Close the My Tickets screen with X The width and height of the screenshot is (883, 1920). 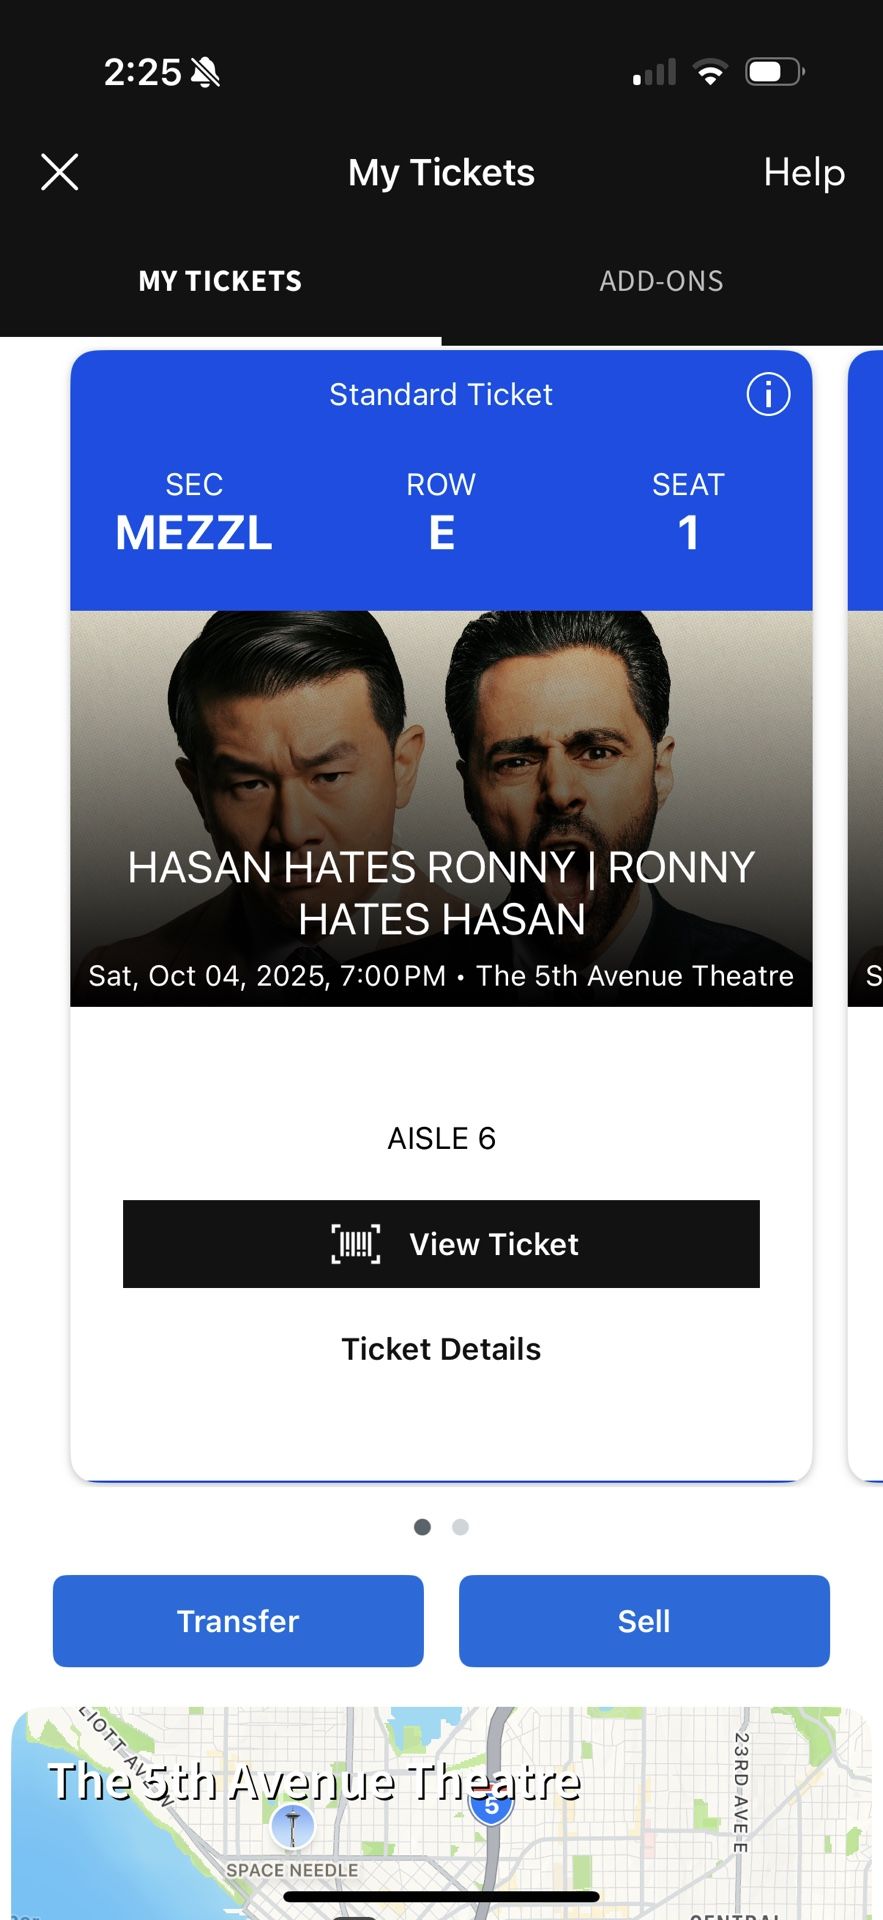pos(60,172)
